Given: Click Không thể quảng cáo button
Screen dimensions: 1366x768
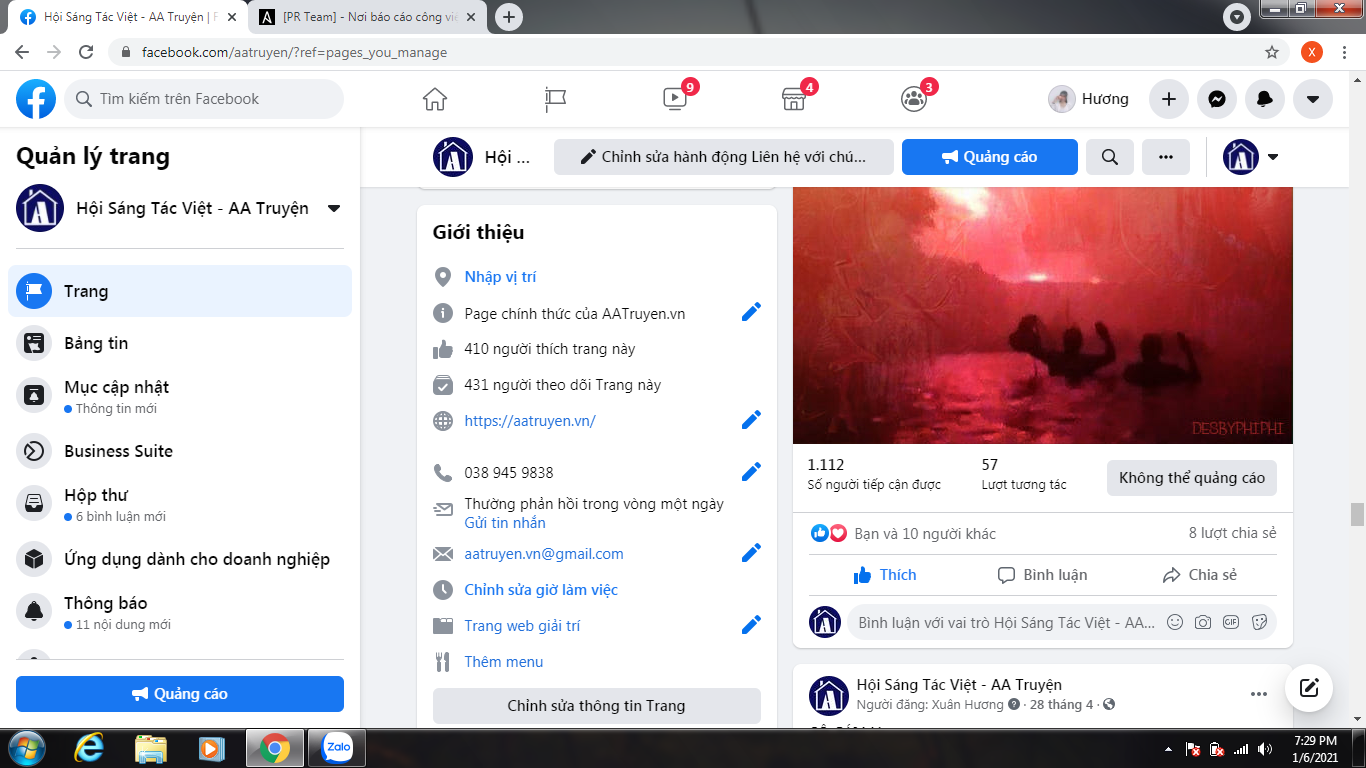Looking at the screenshot, I should coord(1192,478).
